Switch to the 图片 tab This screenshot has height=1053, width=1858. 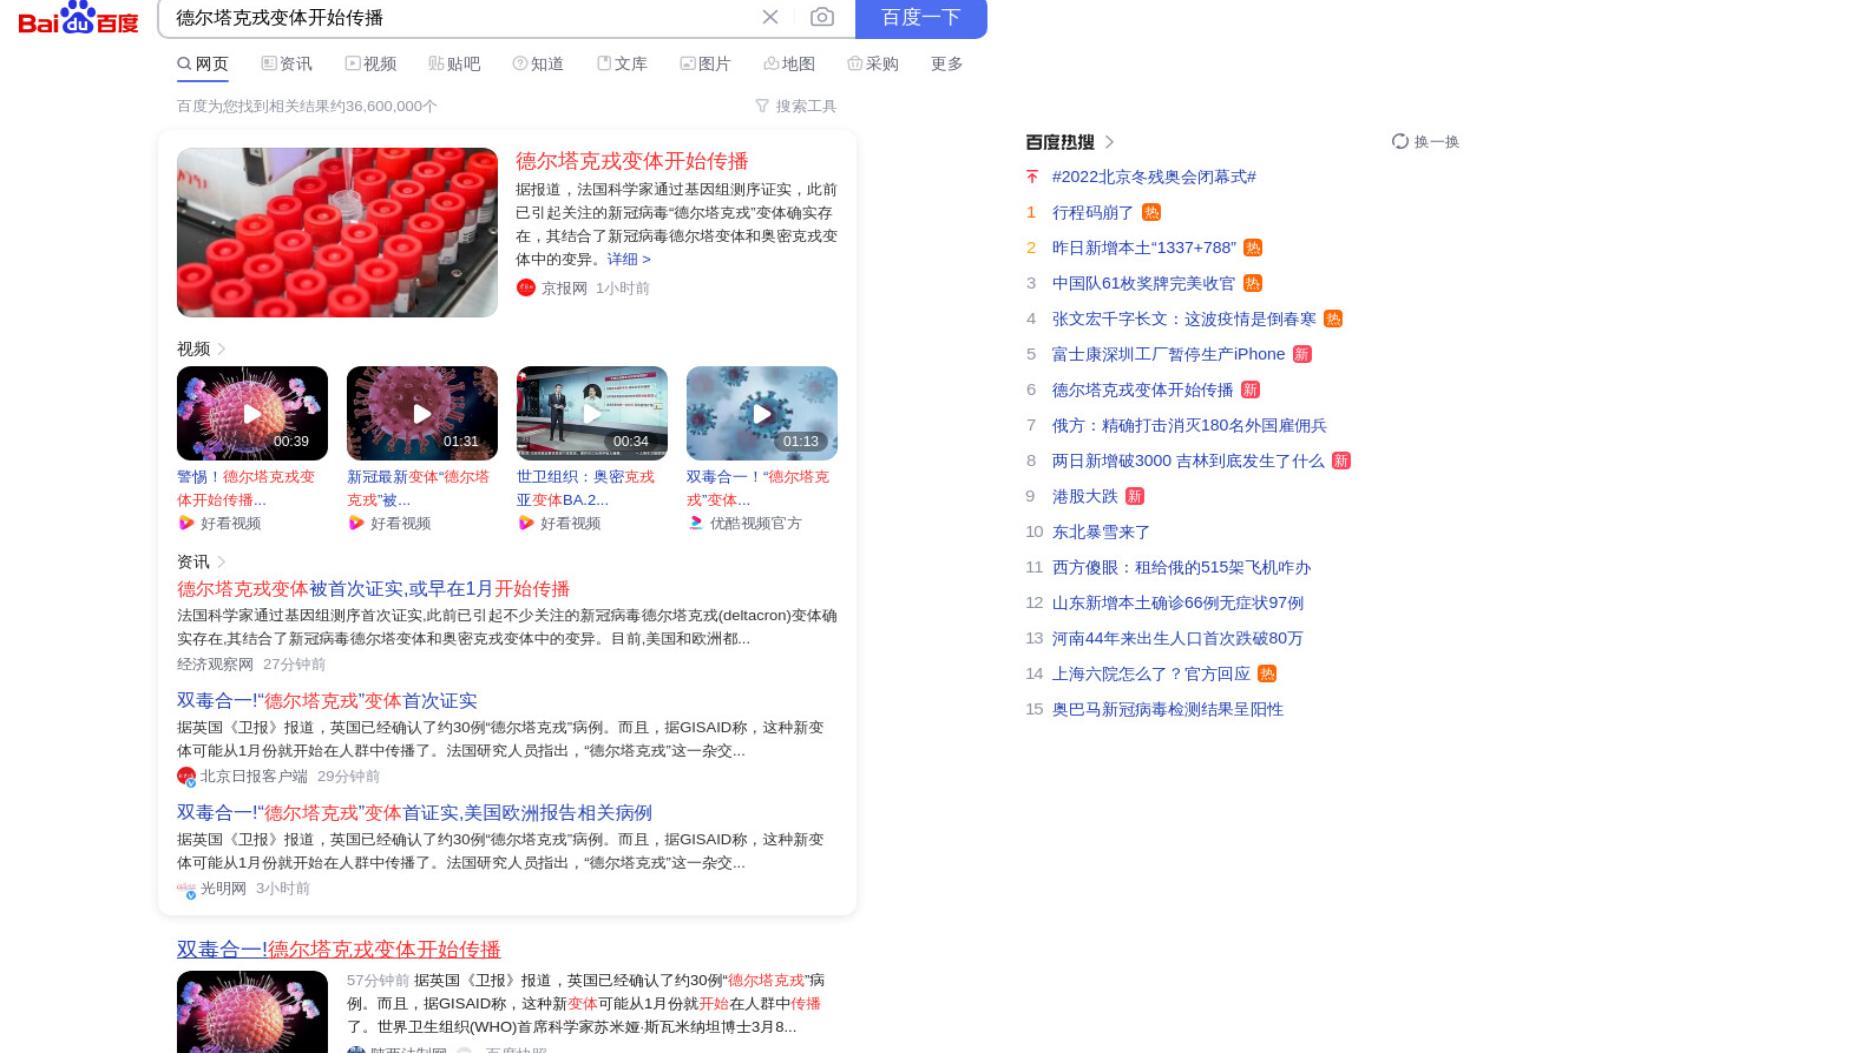[x=706, y=64]
